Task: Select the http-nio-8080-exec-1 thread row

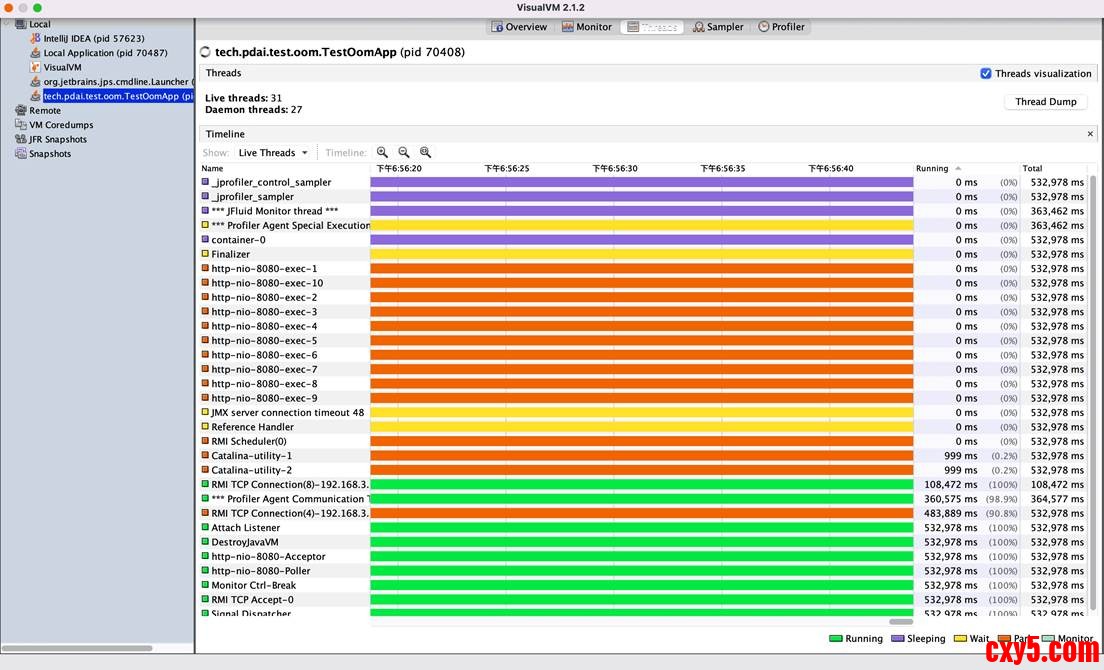Action: [x=264, y=269]
